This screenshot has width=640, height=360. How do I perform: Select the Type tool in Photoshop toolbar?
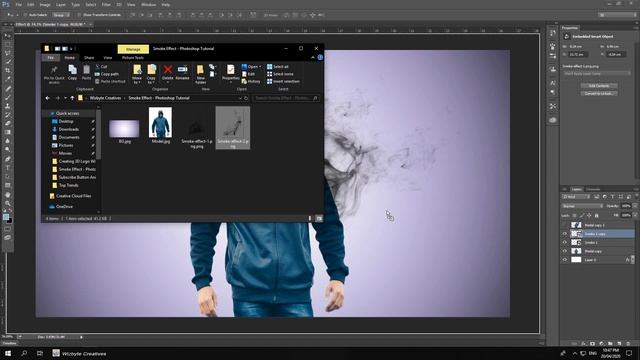coord(7,168)
